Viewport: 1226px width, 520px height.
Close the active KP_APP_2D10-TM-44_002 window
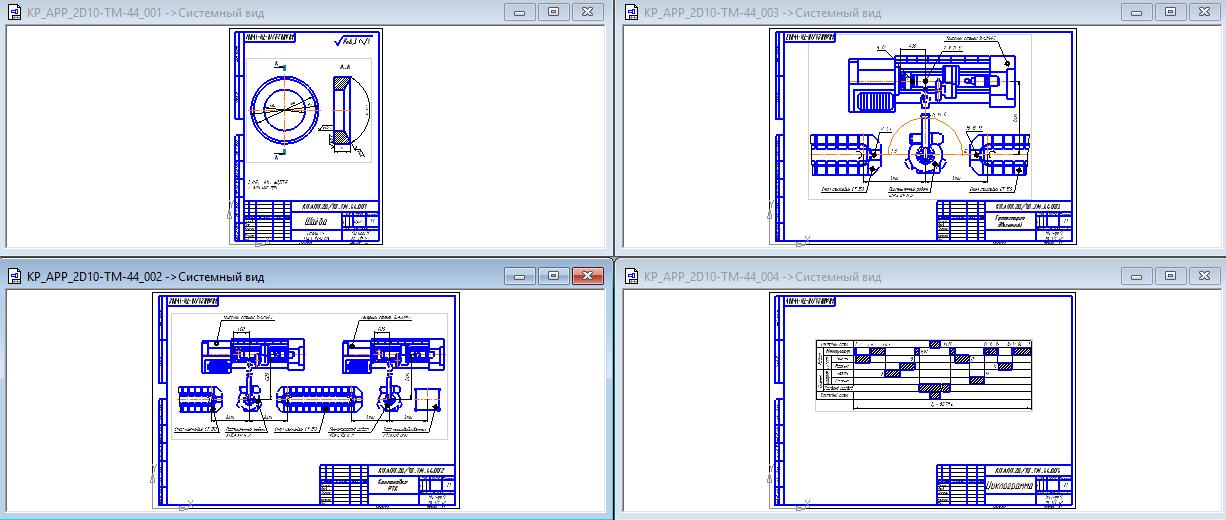click(587, 275)
